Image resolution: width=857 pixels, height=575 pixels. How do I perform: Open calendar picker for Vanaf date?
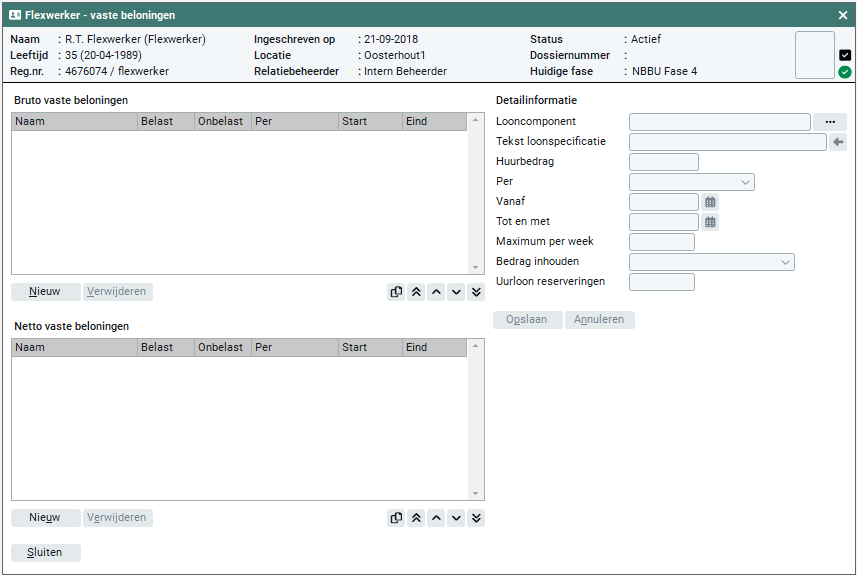(x=710, y=202)
